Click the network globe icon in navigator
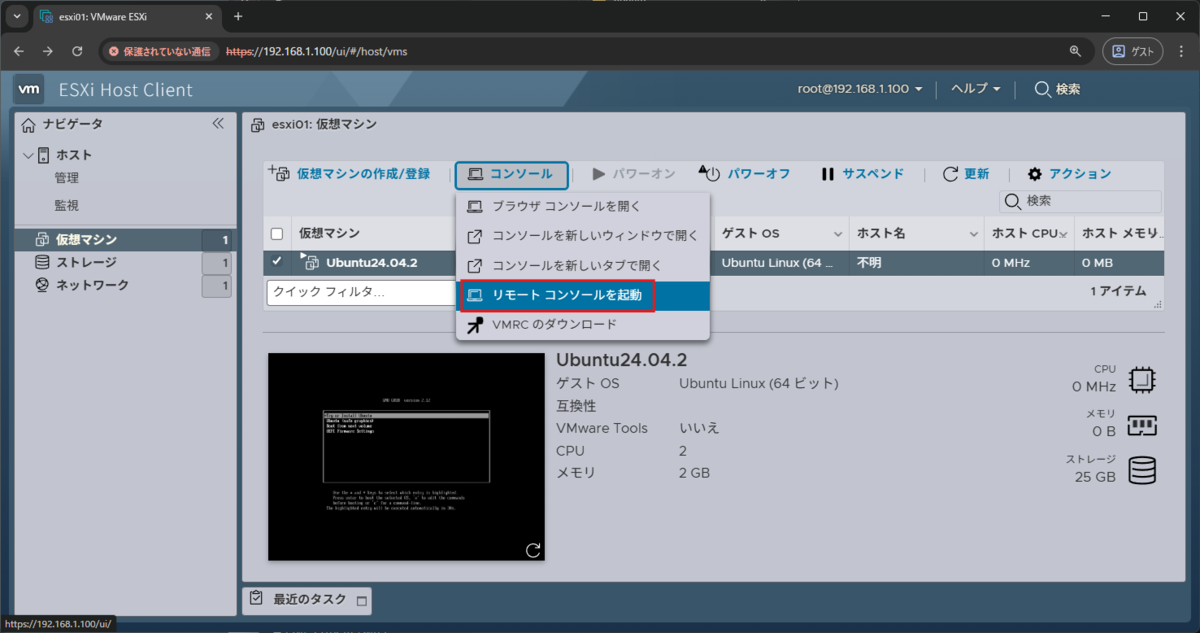 click(42, 285)
